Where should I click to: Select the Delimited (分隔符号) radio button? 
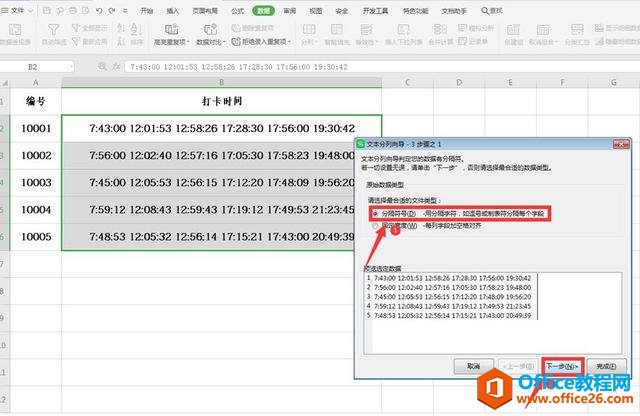(375, 213)
